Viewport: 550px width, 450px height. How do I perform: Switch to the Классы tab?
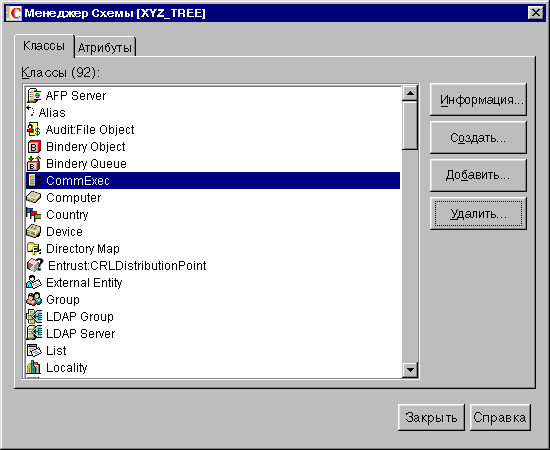point(44,46)
